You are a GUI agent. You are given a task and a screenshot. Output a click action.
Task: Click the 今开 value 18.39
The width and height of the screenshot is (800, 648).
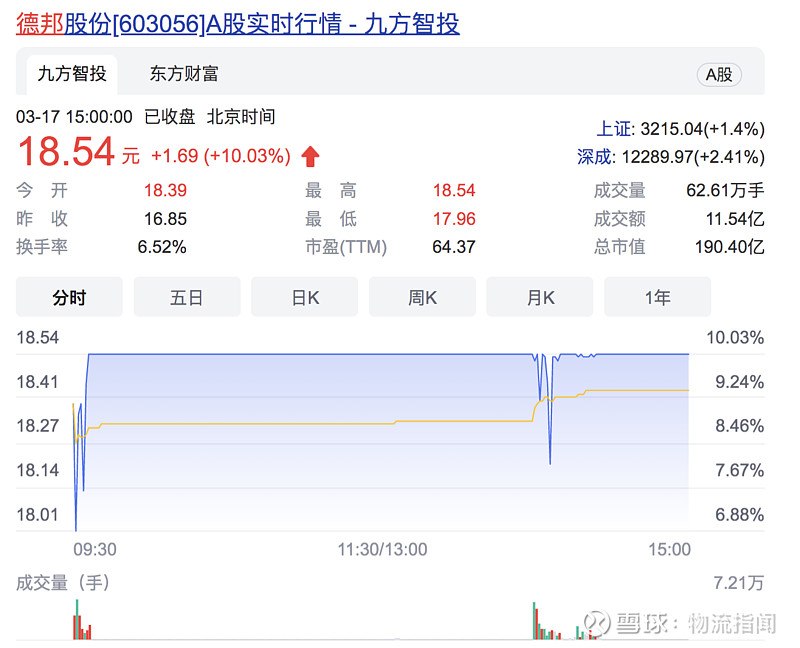click(165, 190)
